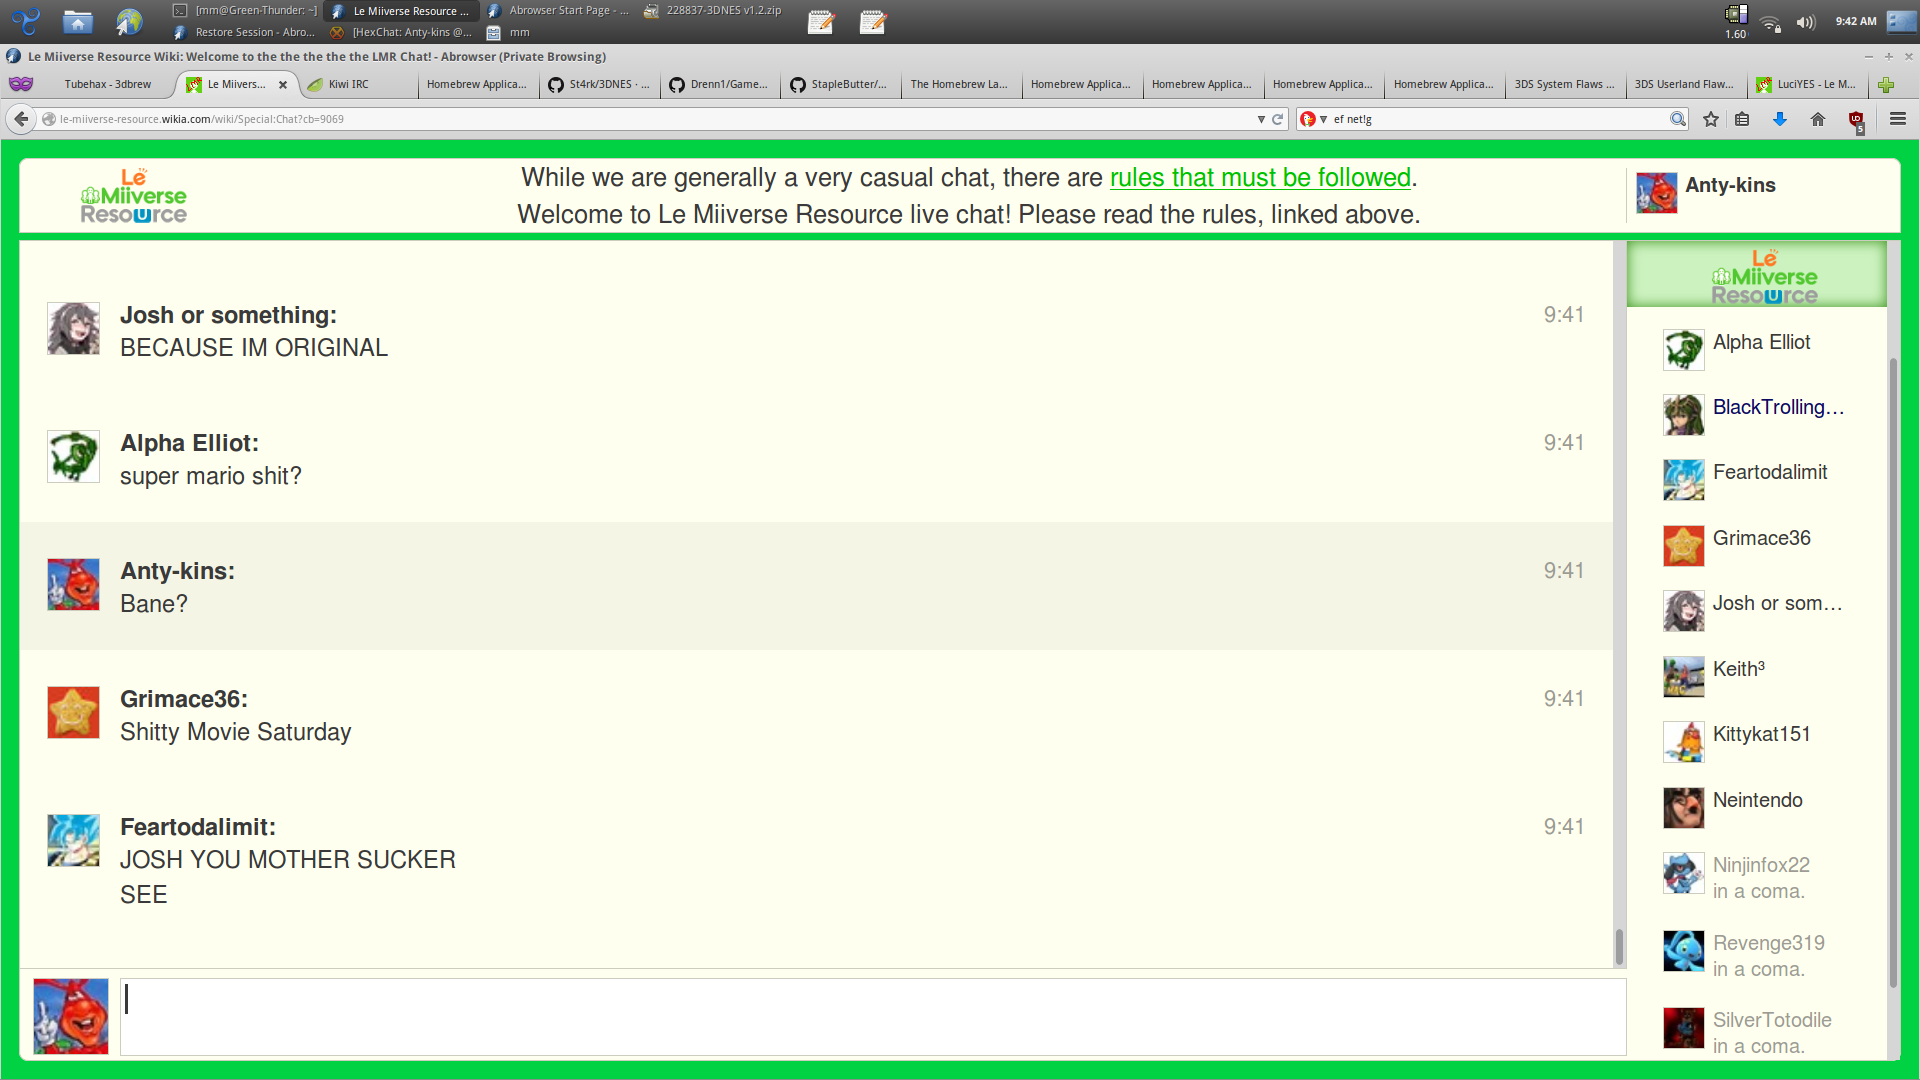Switch to the St4rk/3DNES tab
The height and width of the screenshot is (1080, 1920).
point(600,85)
